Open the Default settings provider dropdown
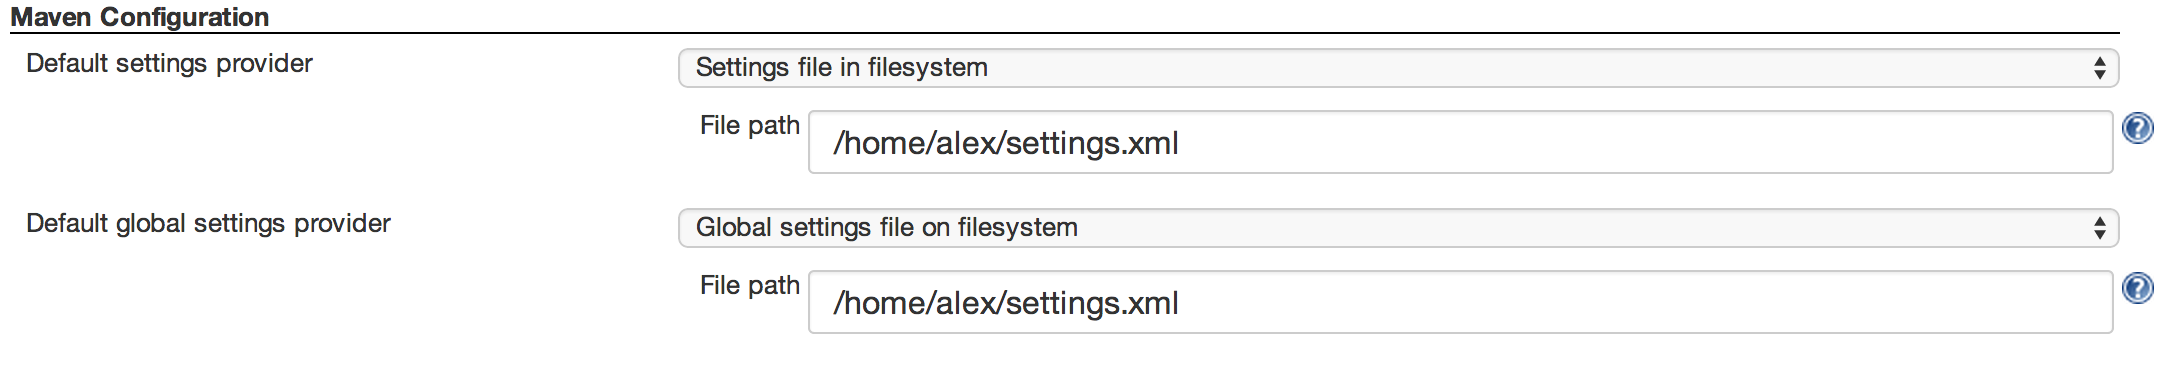Image resolution: width=2170 pixels, height=370 pixels. pyautogui.click(x=1398, y=68)
